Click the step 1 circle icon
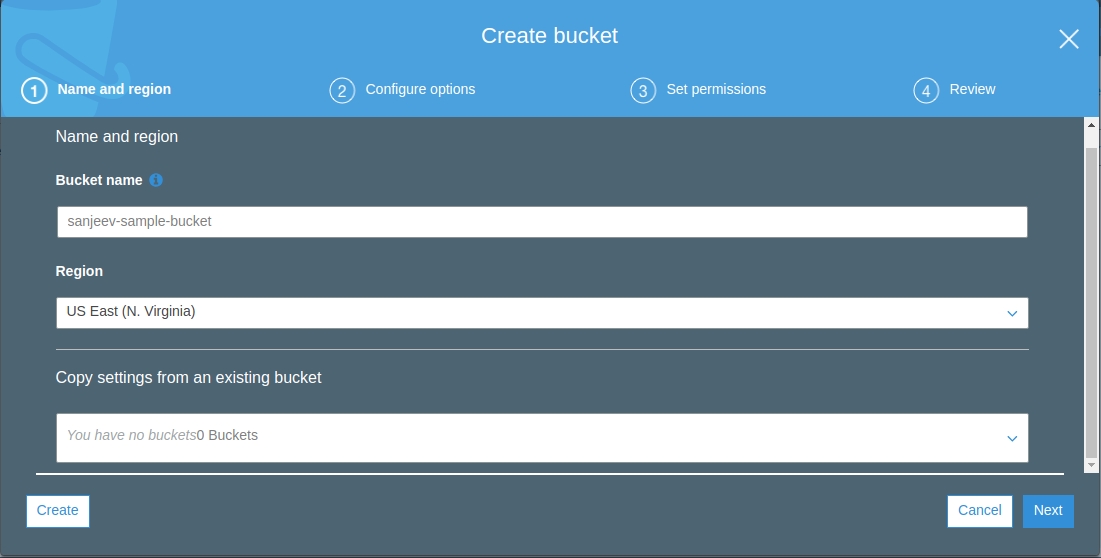This screenshot has width=1101, height=558. click(x=34, y=91)
